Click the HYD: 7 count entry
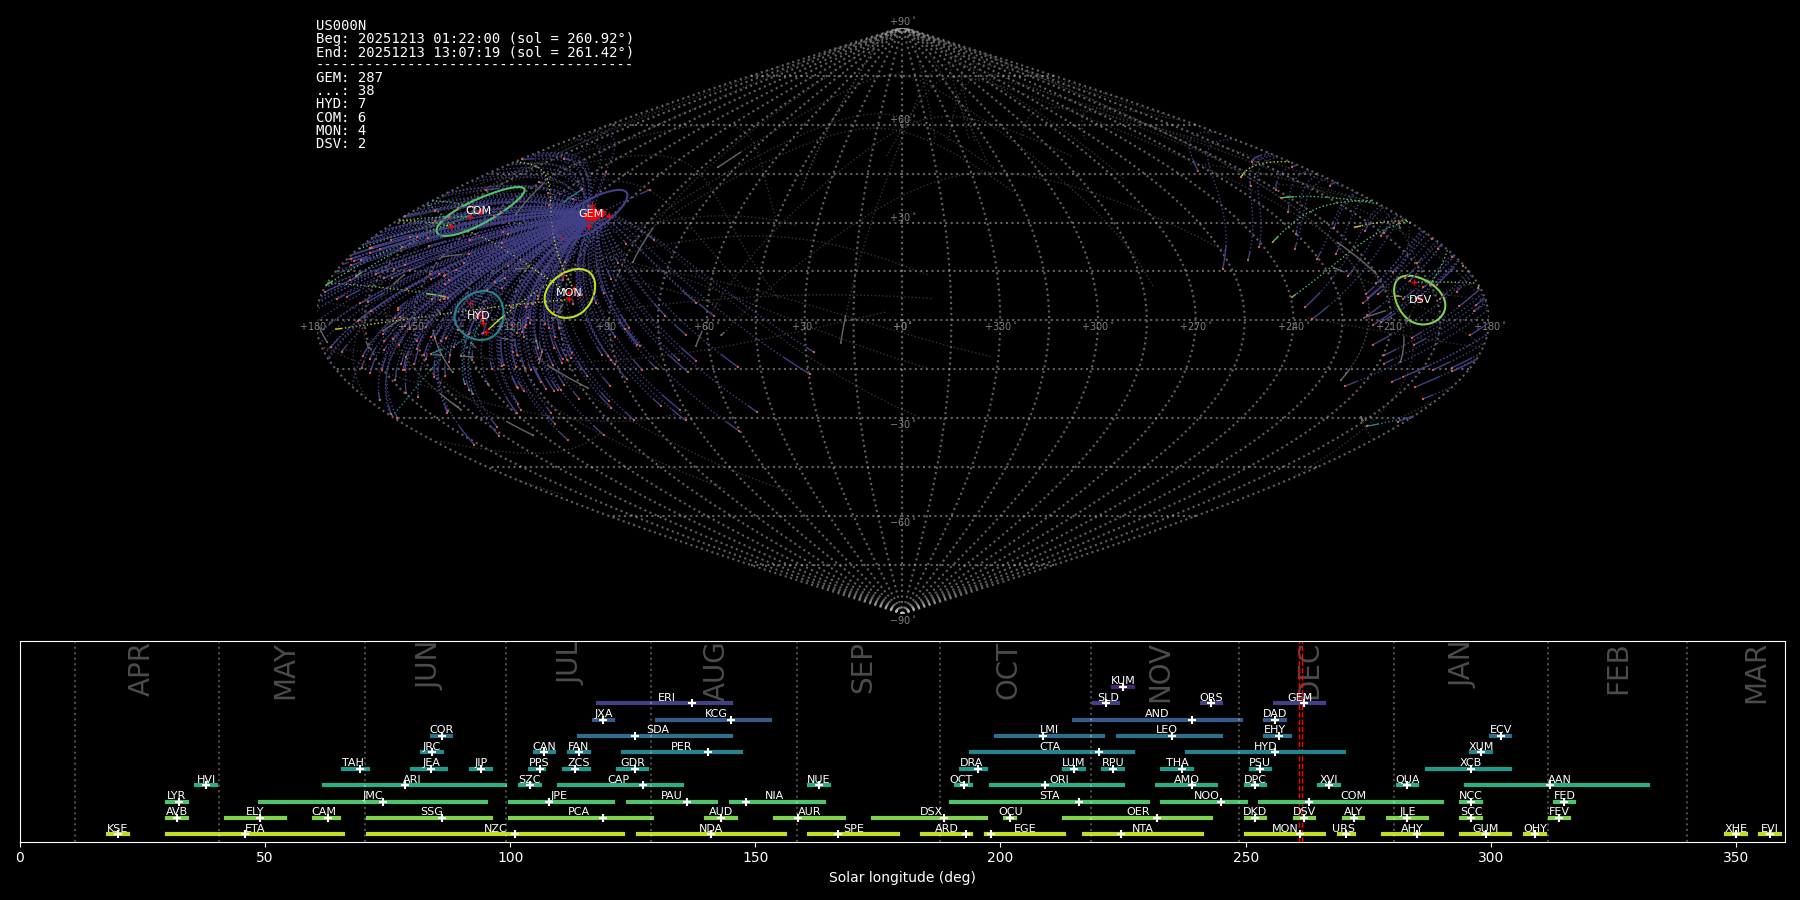 coord(341,104)
